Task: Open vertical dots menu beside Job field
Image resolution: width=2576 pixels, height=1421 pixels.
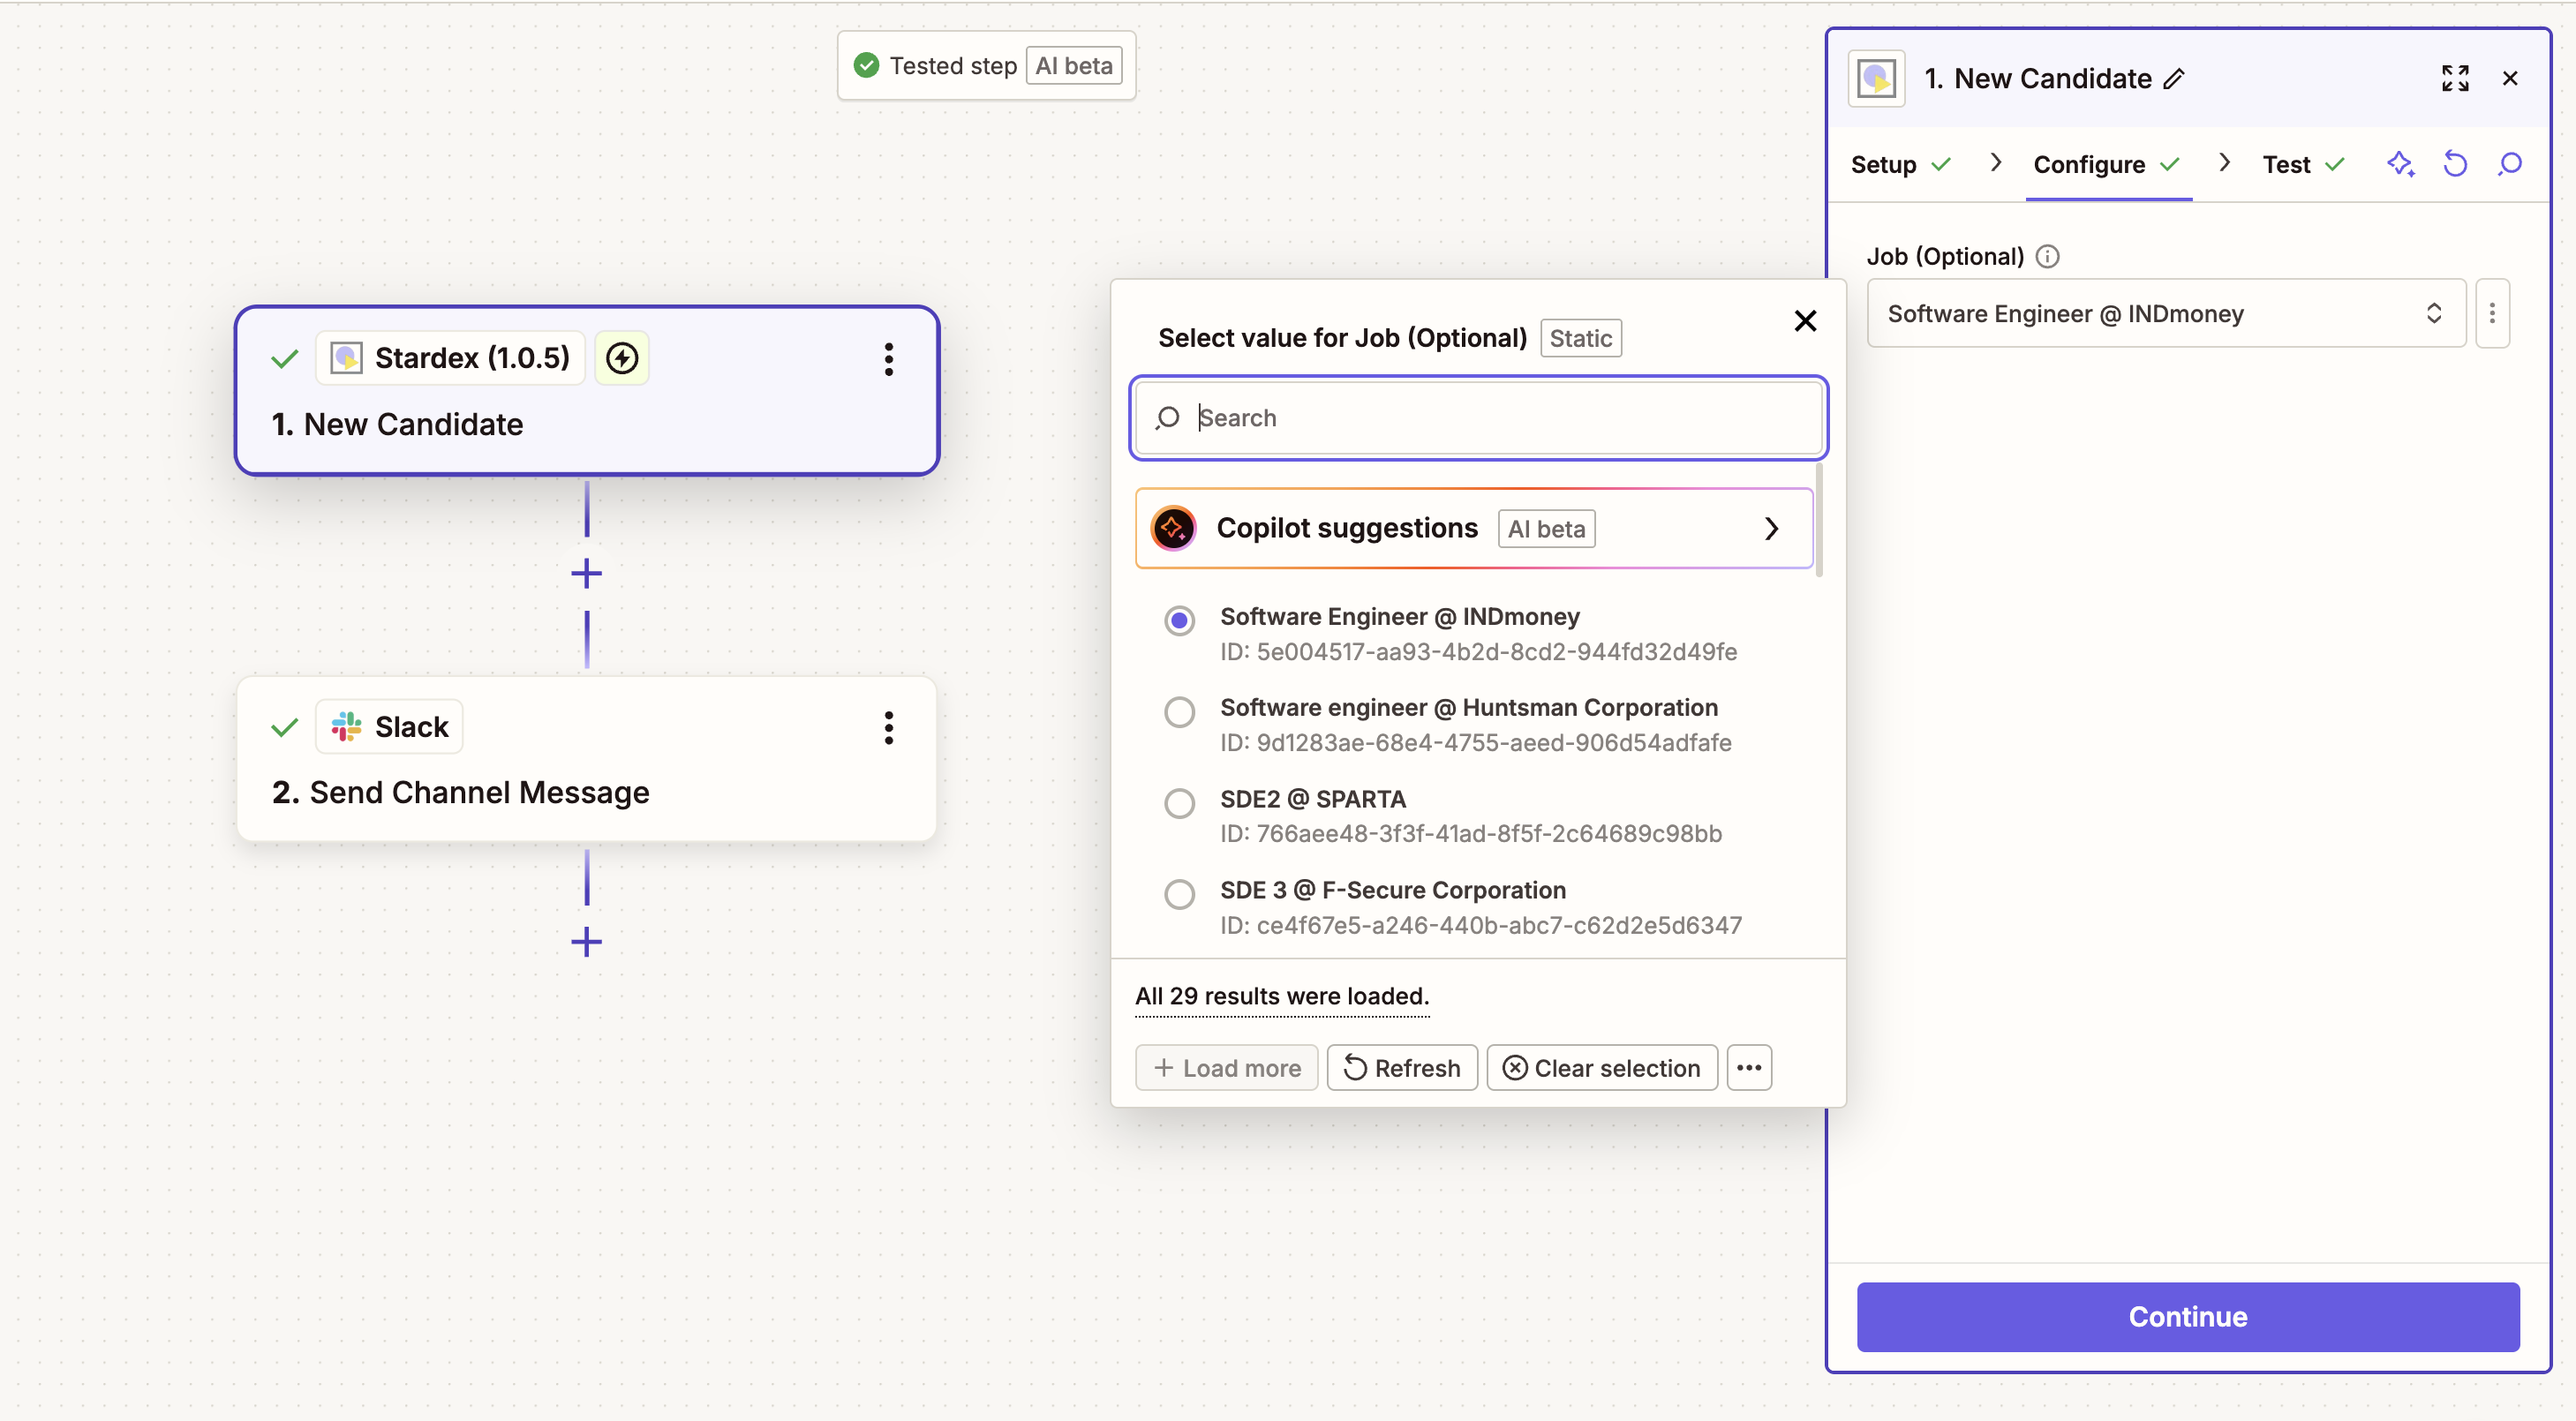Action: (x=2492, y=314)
